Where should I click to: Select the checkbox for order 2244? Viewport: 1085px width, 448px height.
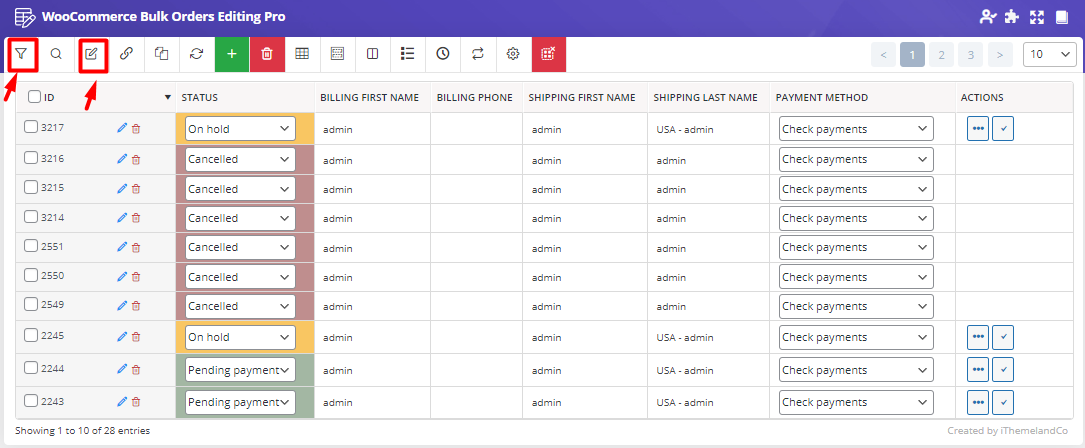point(31,368)
